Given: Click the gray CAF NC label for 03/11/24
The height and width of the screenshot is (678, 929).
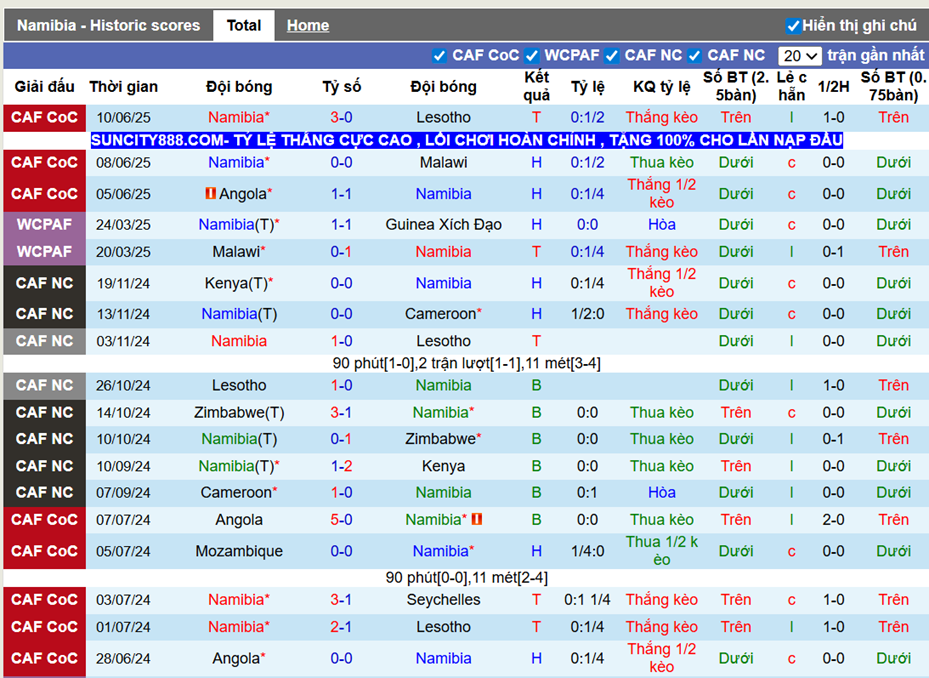Looking at the screenshot, I should pos(44,341).
